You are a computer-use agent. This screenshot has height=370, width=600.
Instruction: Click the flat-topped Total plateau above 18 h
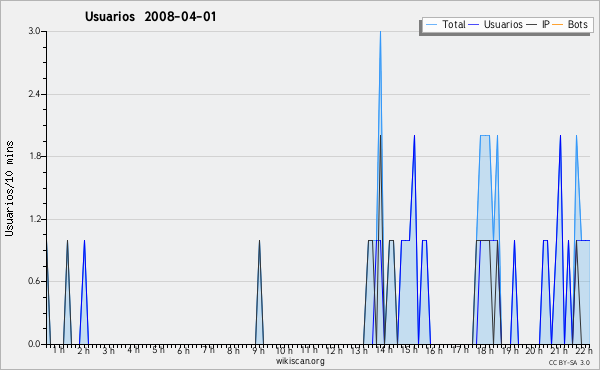pos(485,135)
